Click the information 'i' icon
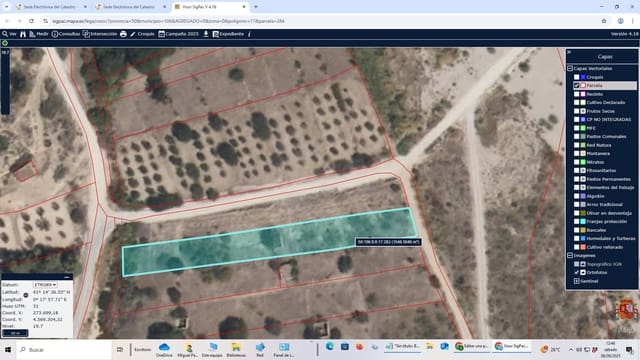 [249, 34]
